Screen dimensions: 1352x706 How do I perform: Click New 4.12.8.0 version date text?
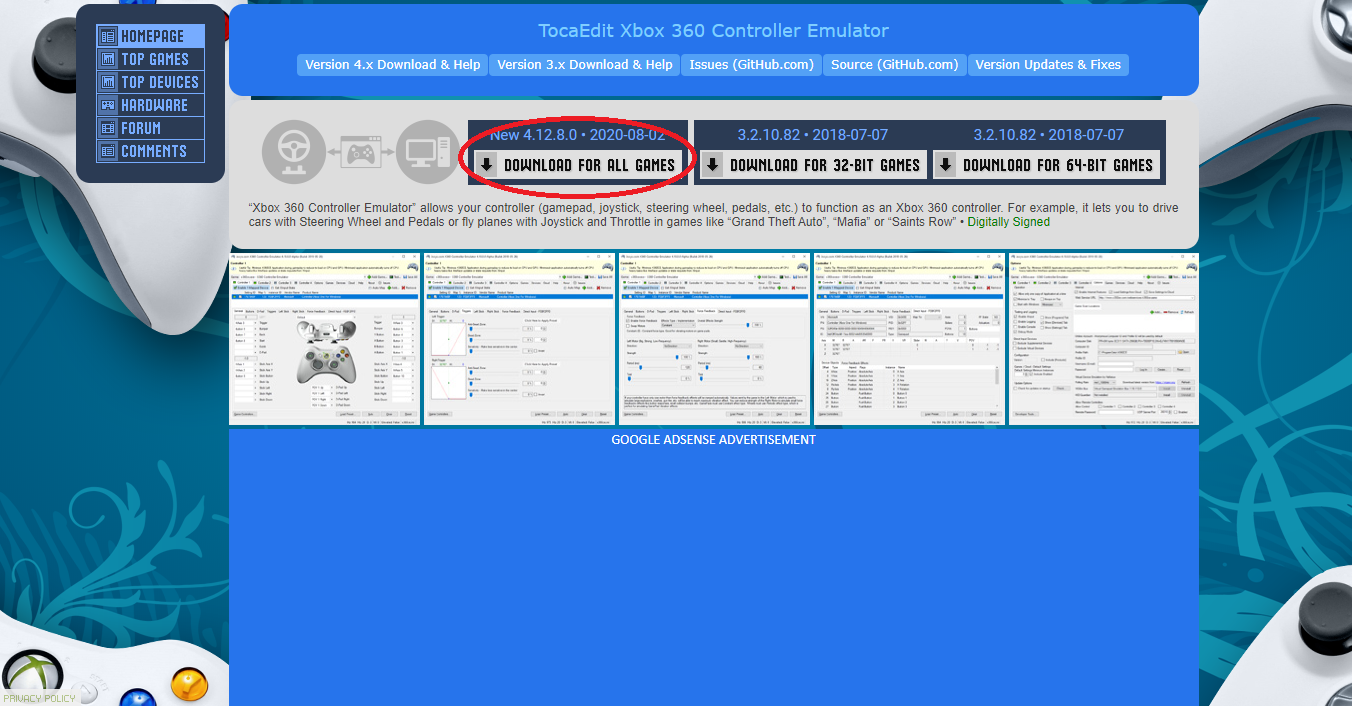point(578,135)
